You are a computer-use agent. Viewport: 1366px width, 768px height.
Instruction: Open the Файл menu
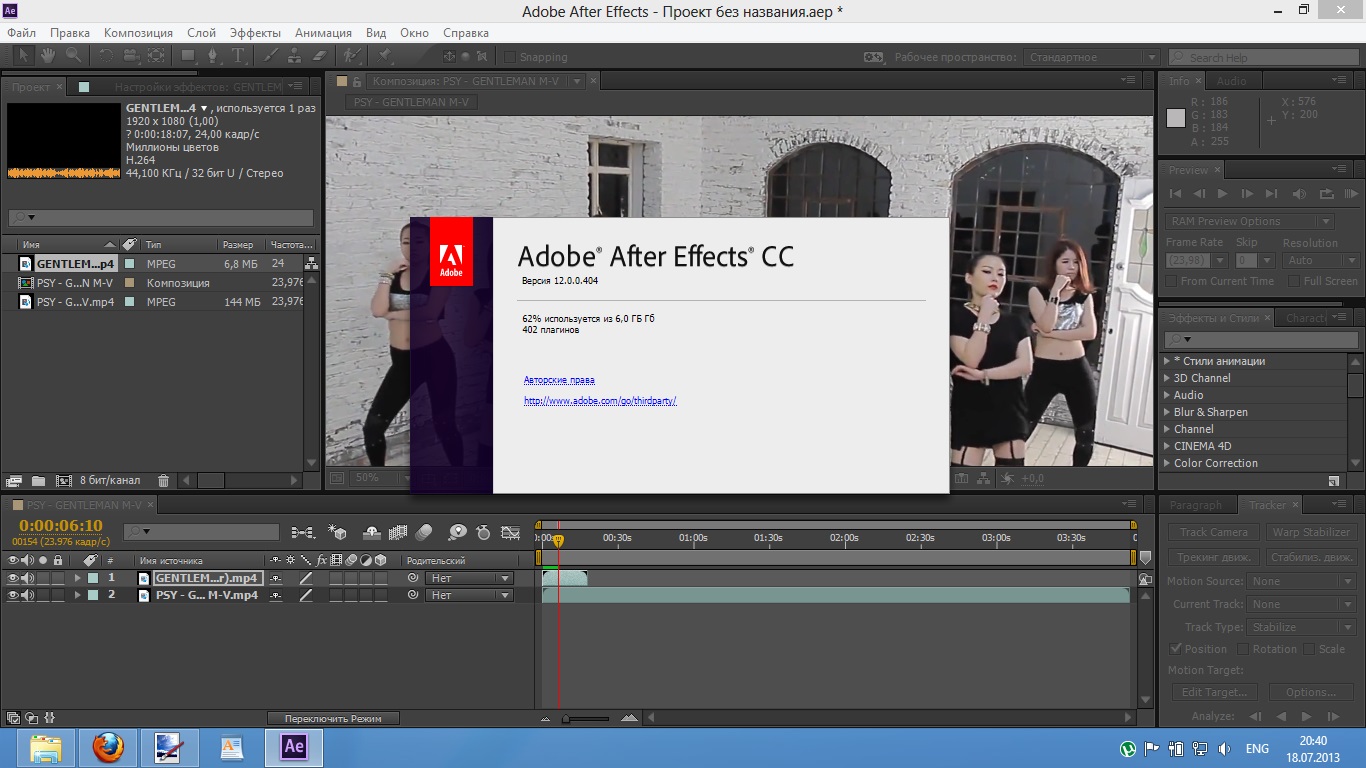pyautogui.click(x=21, y=33)
